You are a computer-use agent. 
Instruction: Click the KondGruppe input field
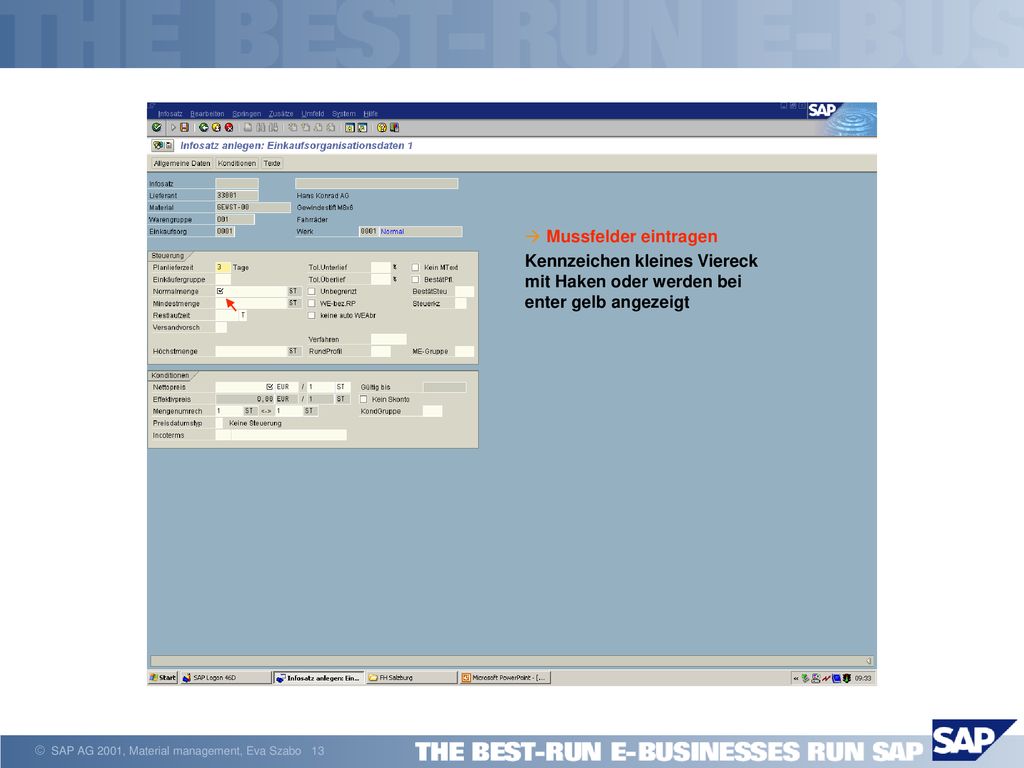(x=432, y=411)
